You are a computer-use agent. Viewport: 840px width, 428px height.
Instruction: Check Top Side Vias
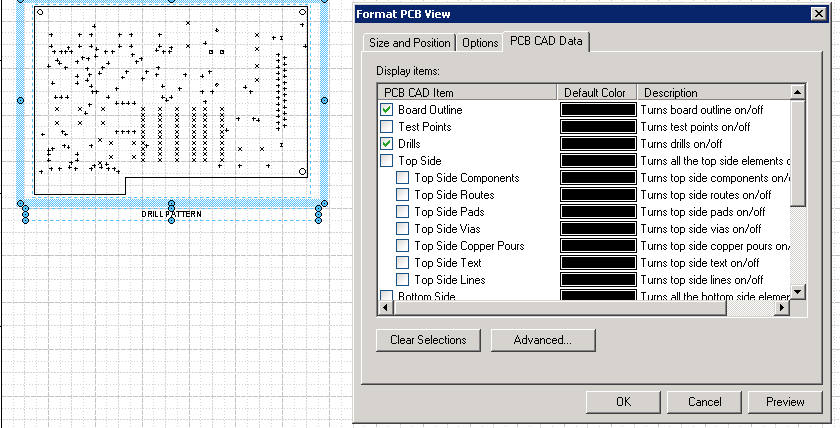pyautogui.click(x=402, y=229)
